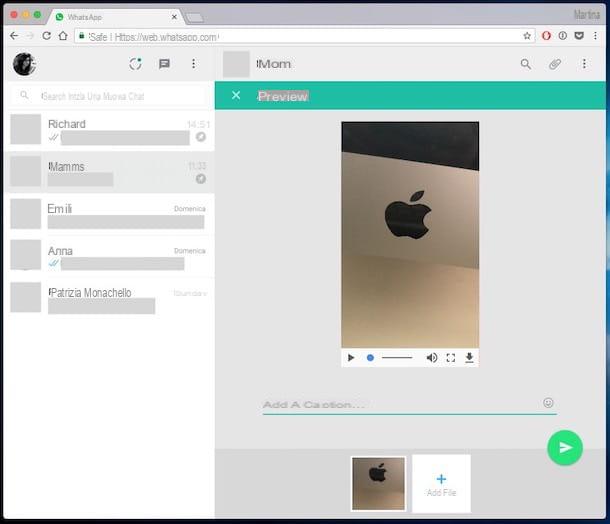The image size is (610, 524).
Task: Open a new browser tab
Action: tap(194, 18)
